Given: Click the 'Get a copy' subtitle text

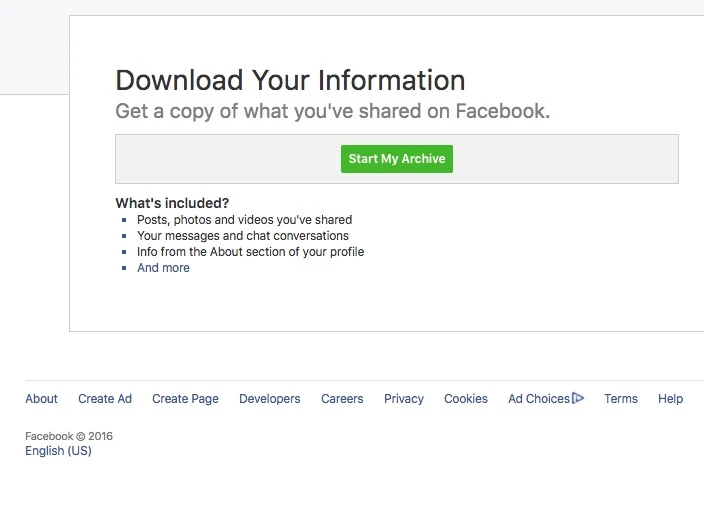Looking at the screenshot, I should (332, 111).
